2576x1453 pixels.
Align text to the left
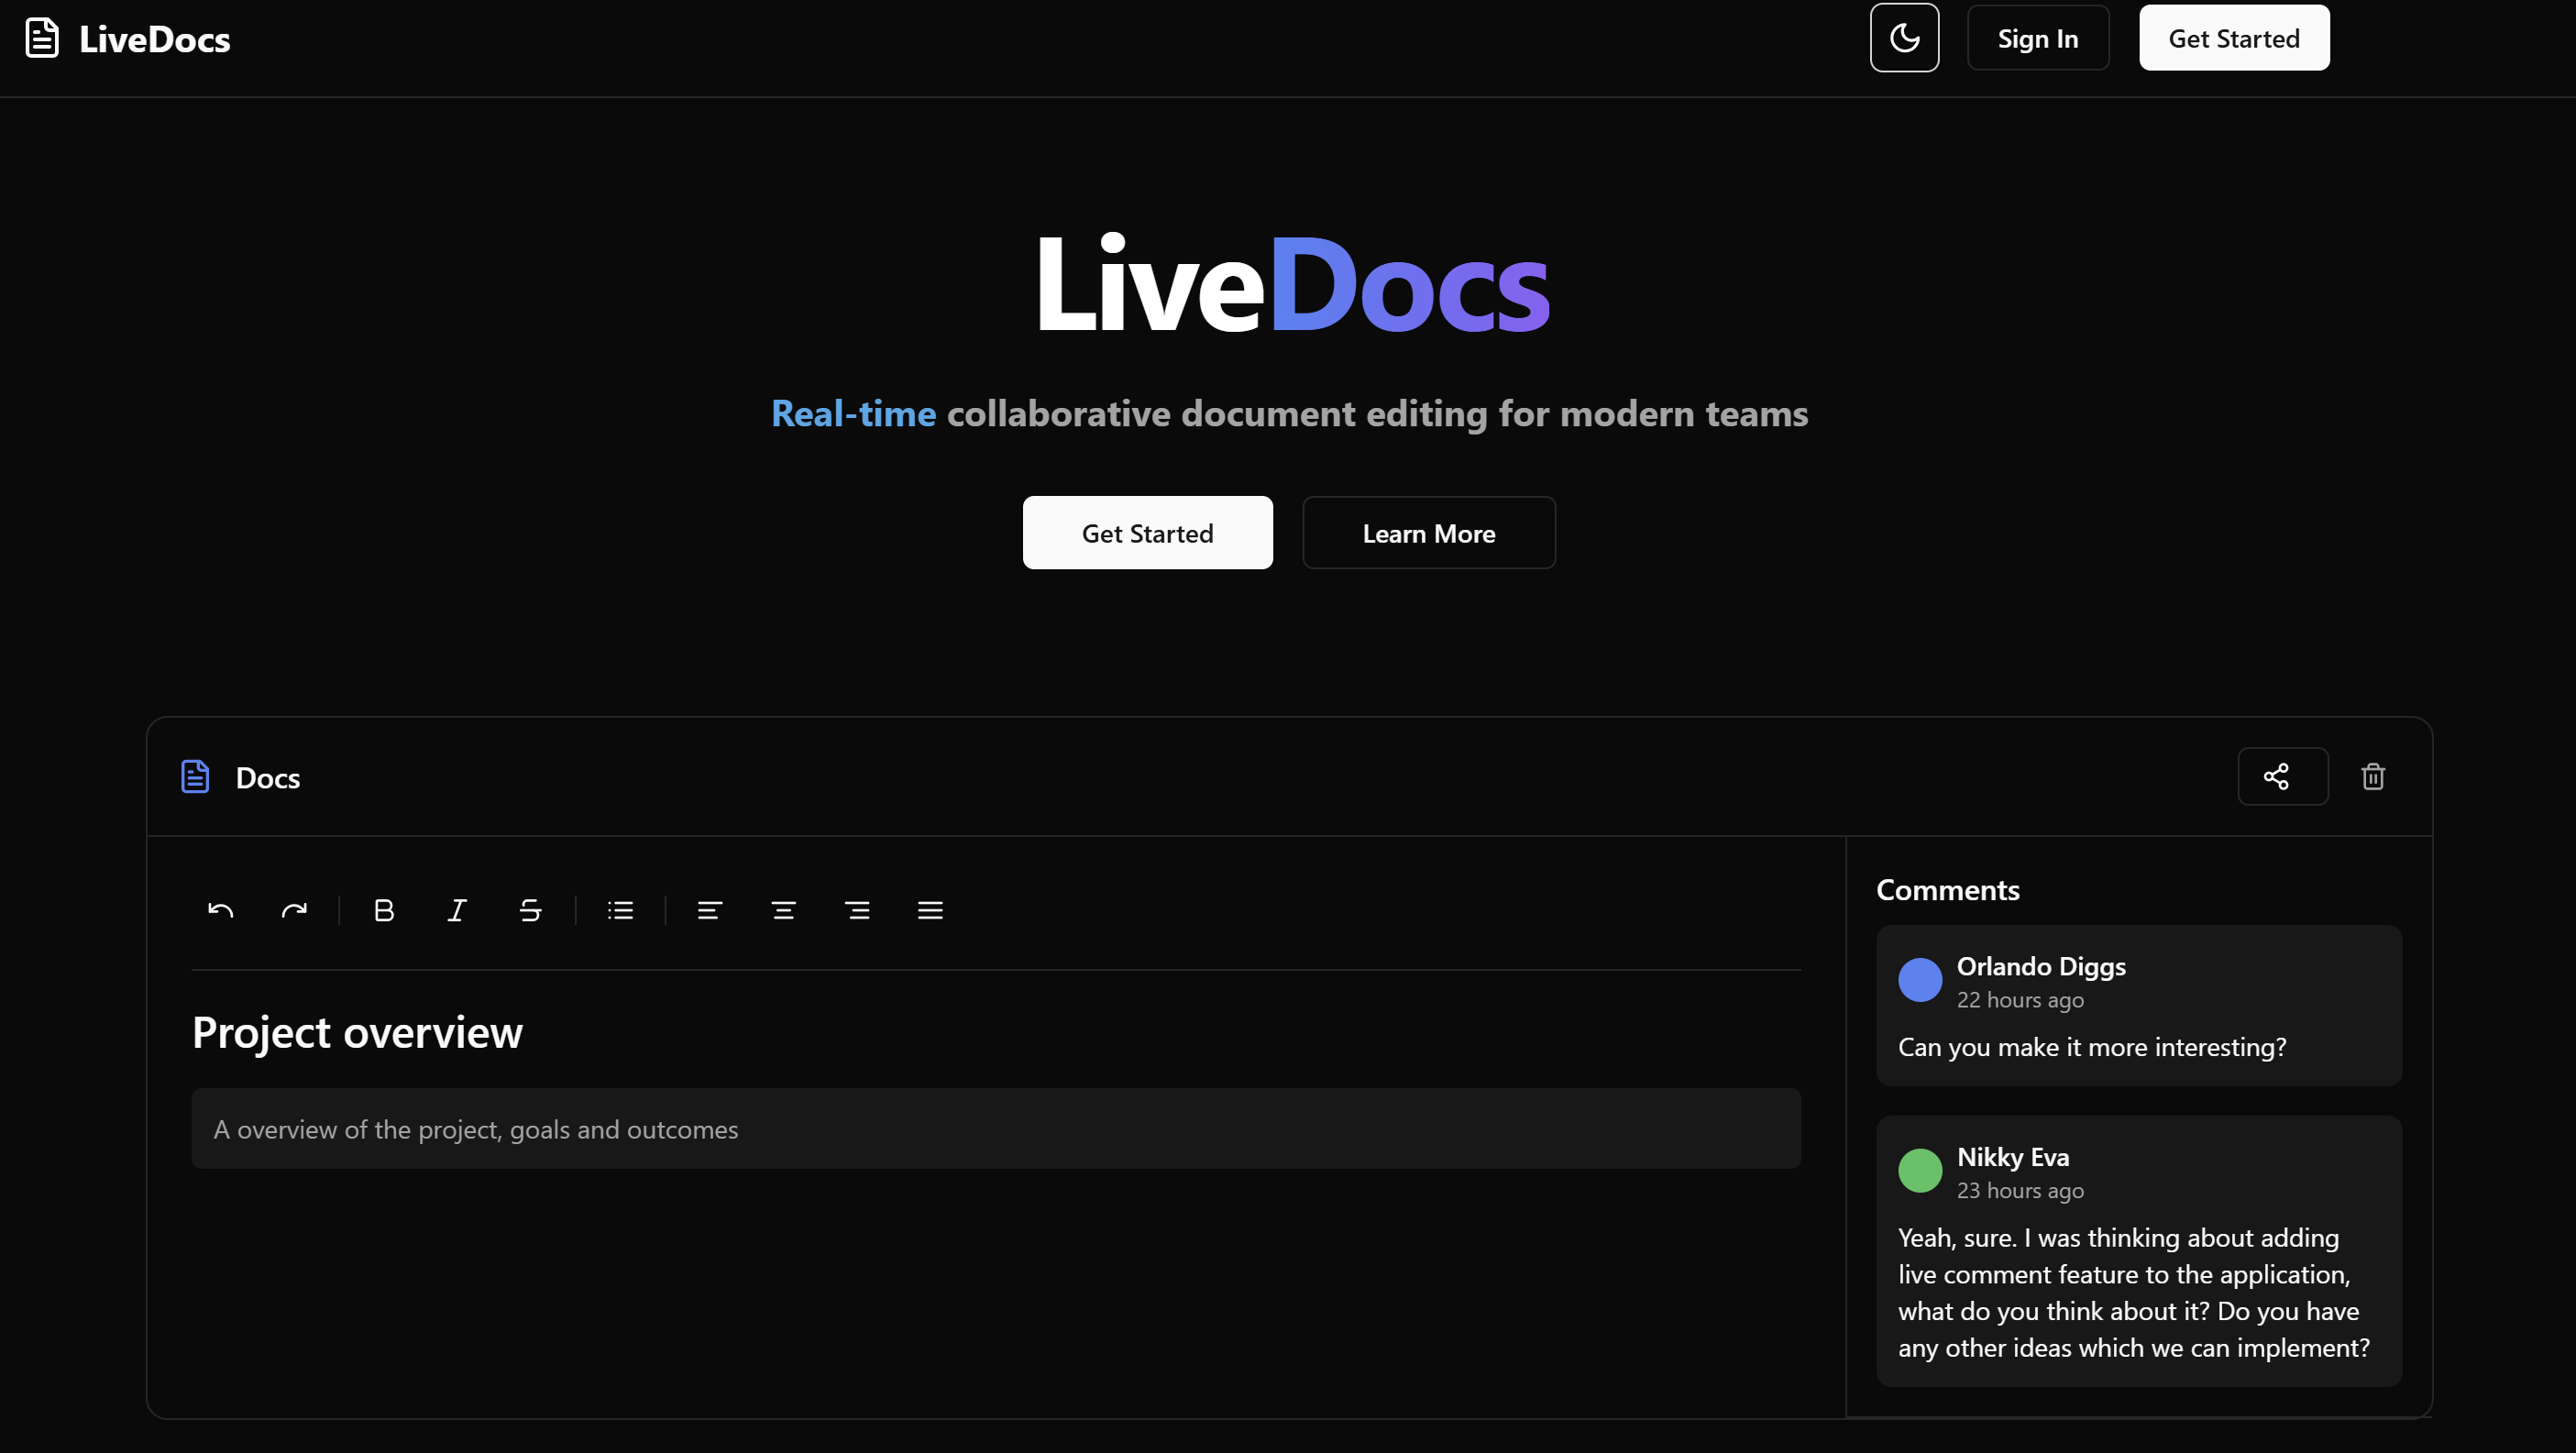[710, 910]
